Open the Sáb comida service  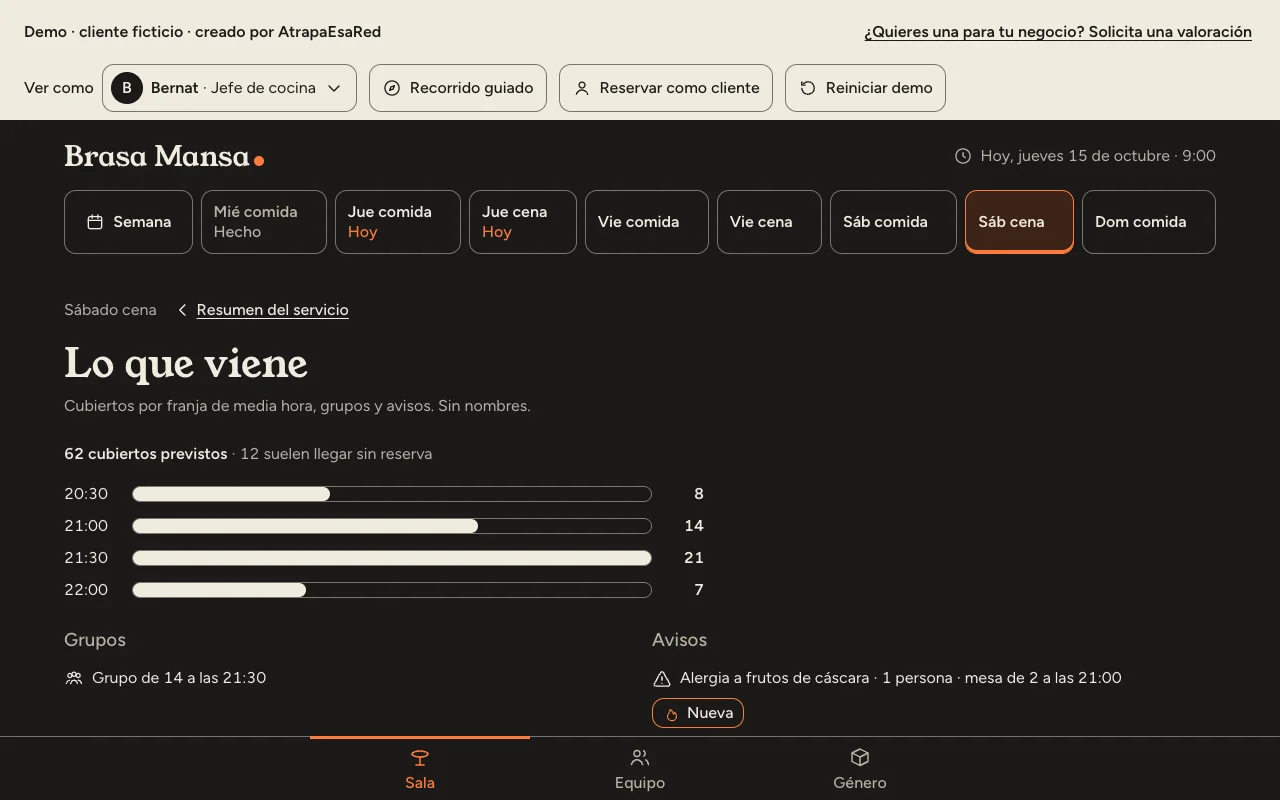pyautogui.click(x=893, y=222)
